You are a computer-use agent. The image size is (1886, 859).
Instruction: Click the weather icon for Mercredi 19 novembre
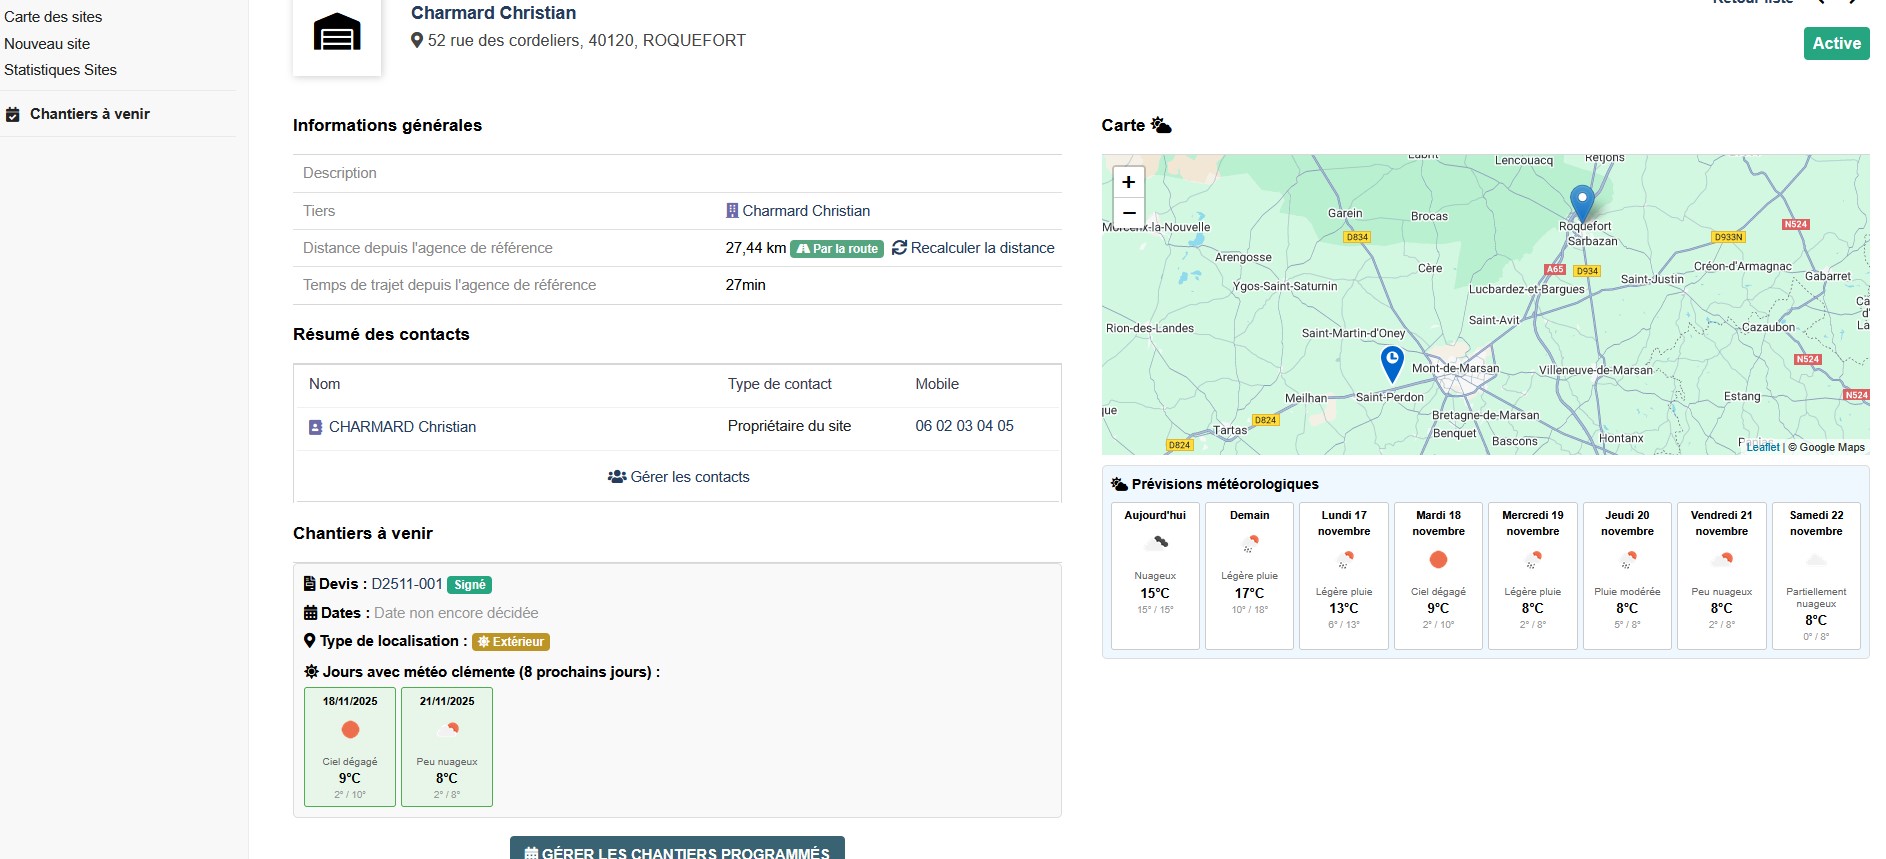1533,559
